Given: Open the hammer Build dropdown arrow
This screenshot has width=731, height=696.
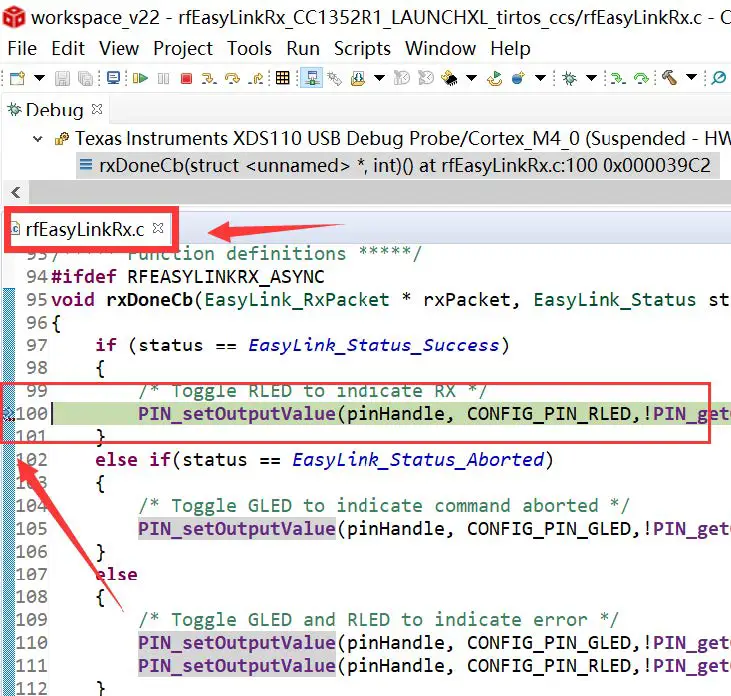Looking at the screenshot, I should [x=692, y=77].
